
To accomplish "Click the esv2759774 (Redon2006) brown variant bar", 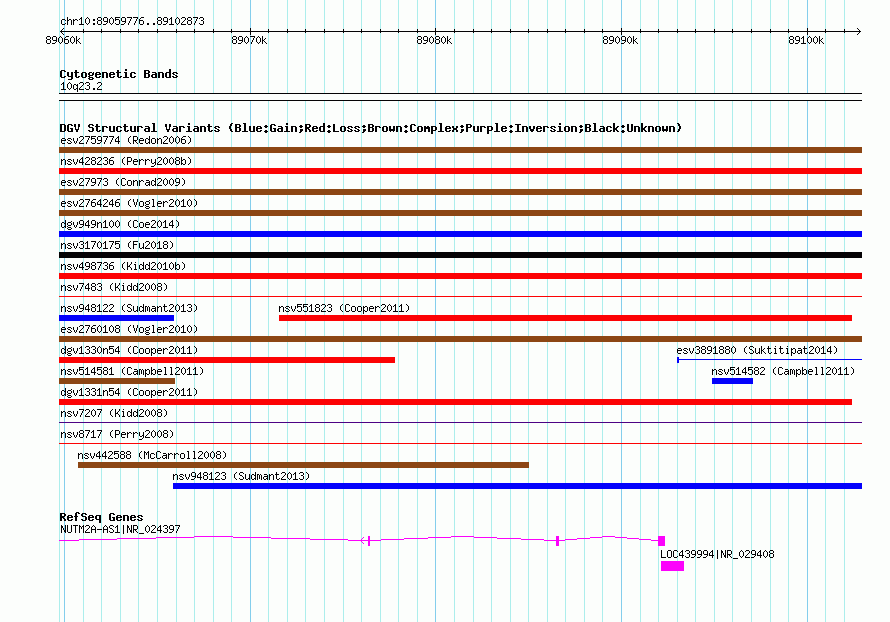I will point(460,150).
